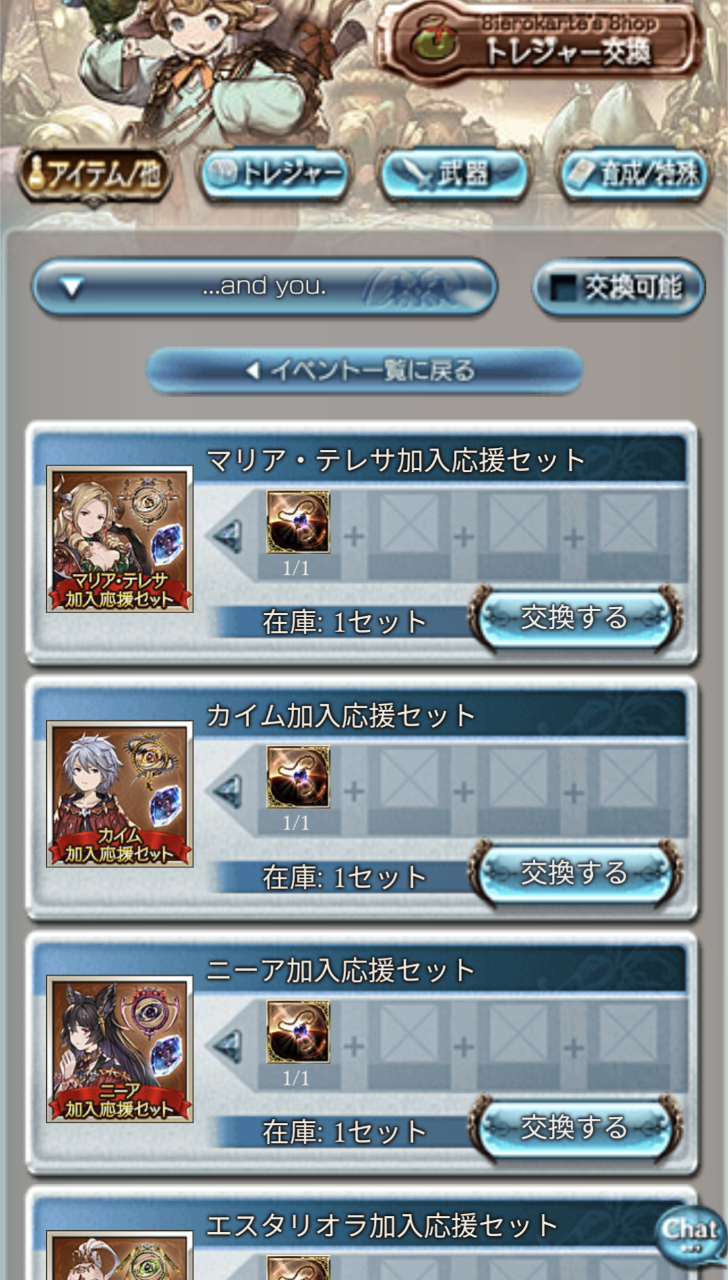Click left arrow in ニーア materials row

[x=227, y=1047]
